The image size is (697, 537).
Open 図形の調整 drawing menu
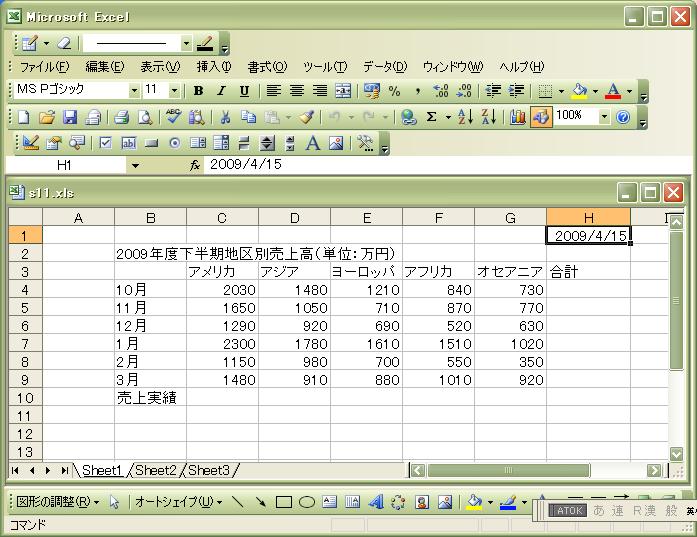point(58,502)
